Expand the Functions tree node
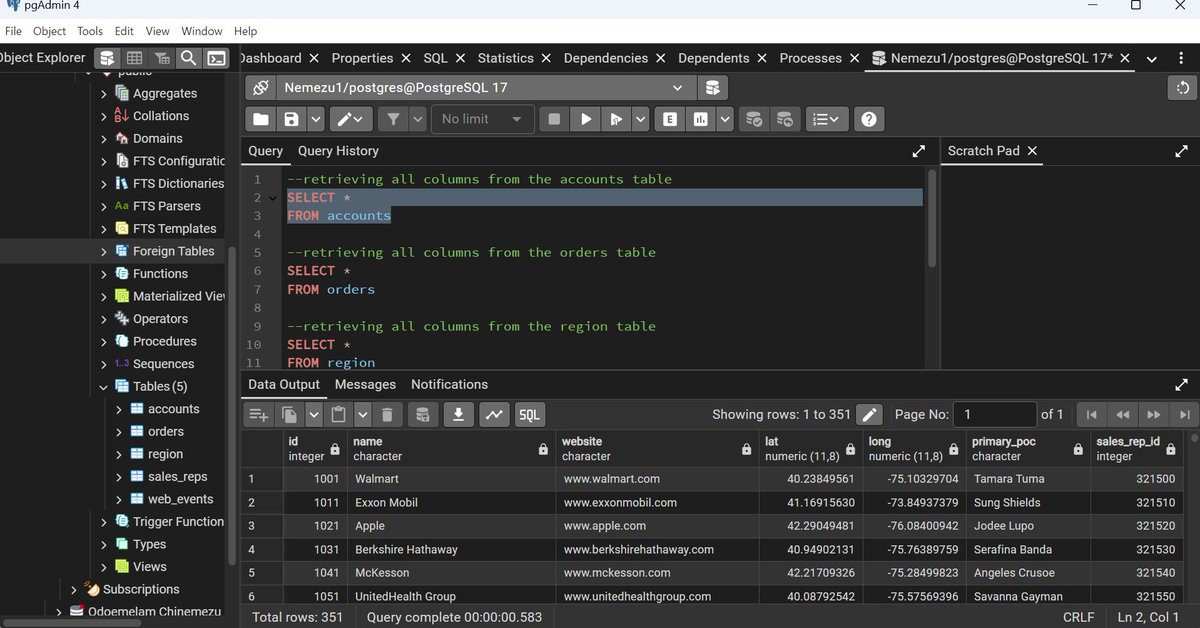Viewport: 1200px width, 628px height. coord(104,274)
